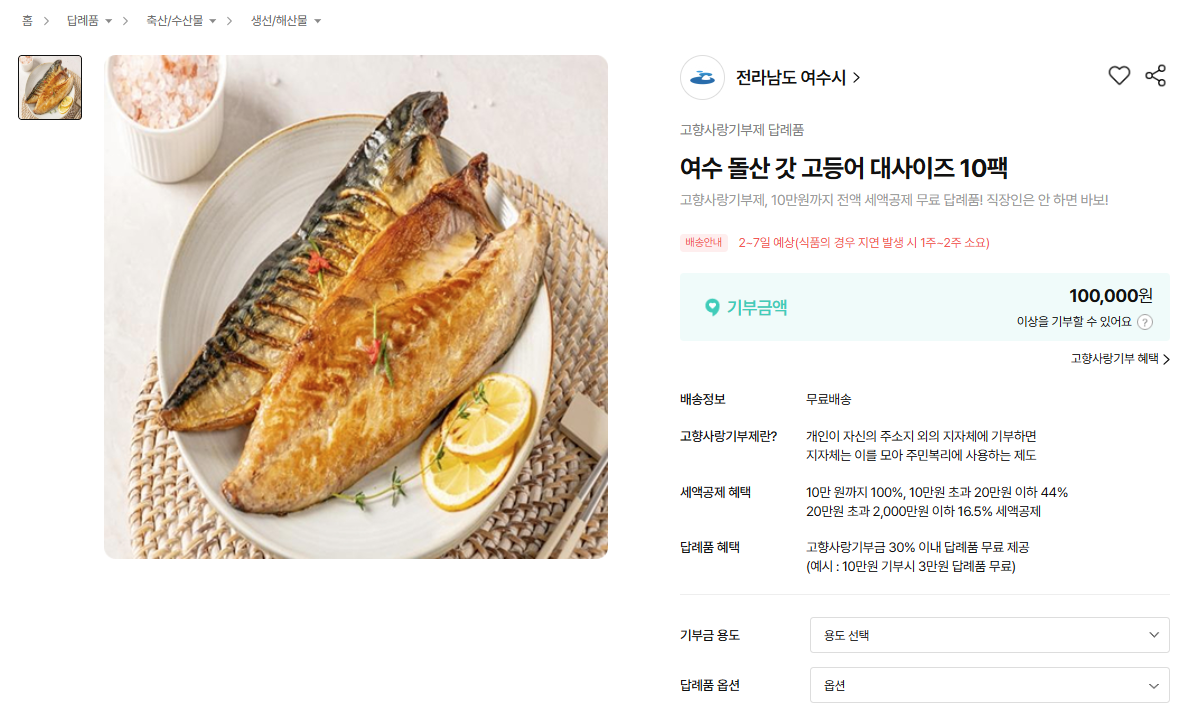Click the Yeosu city logo icon

point(702,77)
